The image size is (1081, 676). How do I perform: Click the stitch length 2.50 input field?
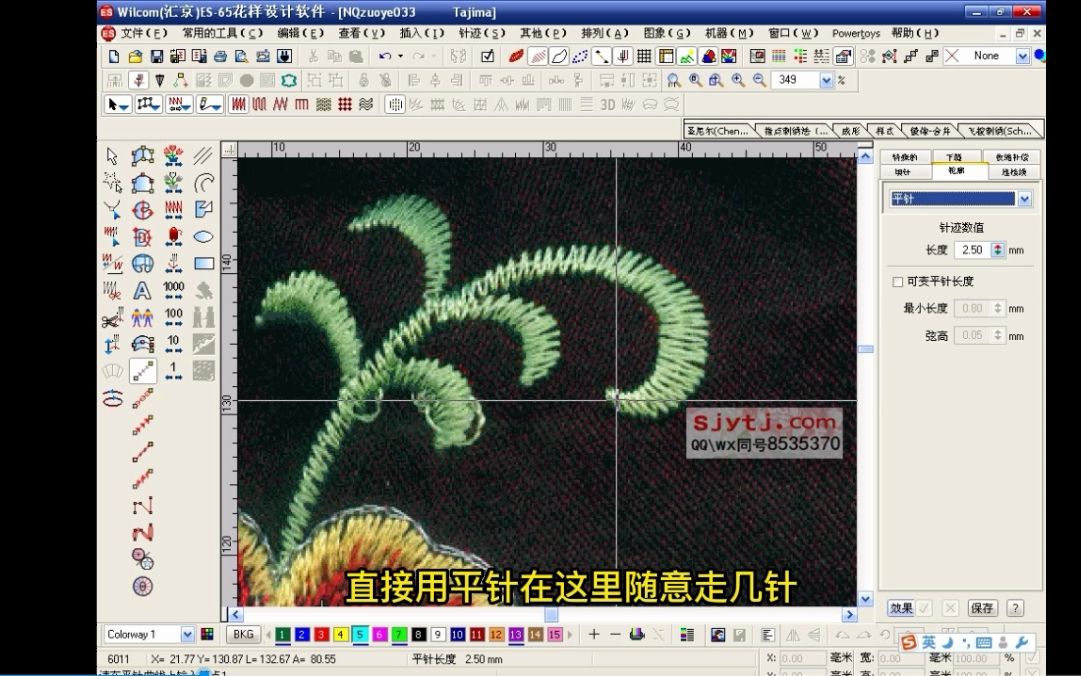coord(974,249)
